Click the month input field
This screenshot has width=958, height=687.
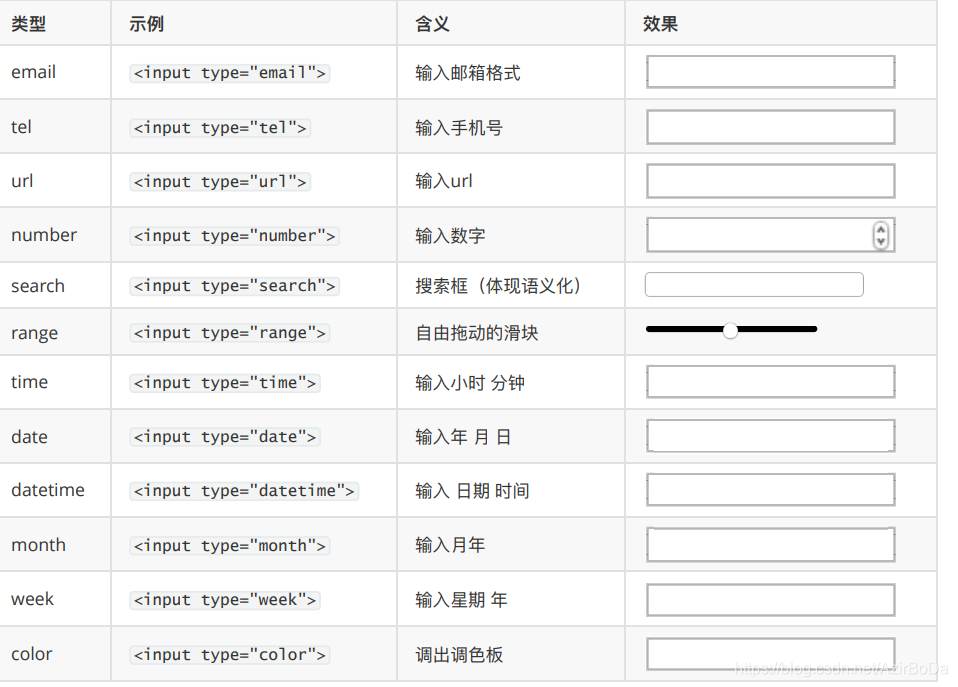point(770,545)
